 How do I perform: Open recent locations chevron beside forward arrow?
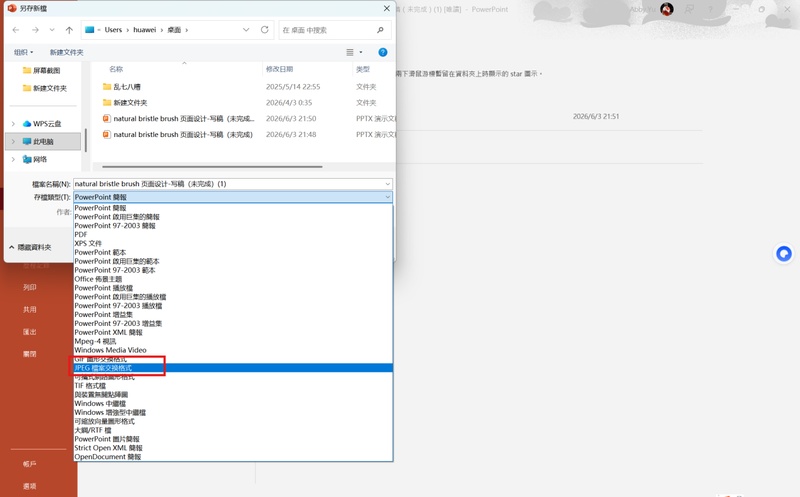click(52, 30)
